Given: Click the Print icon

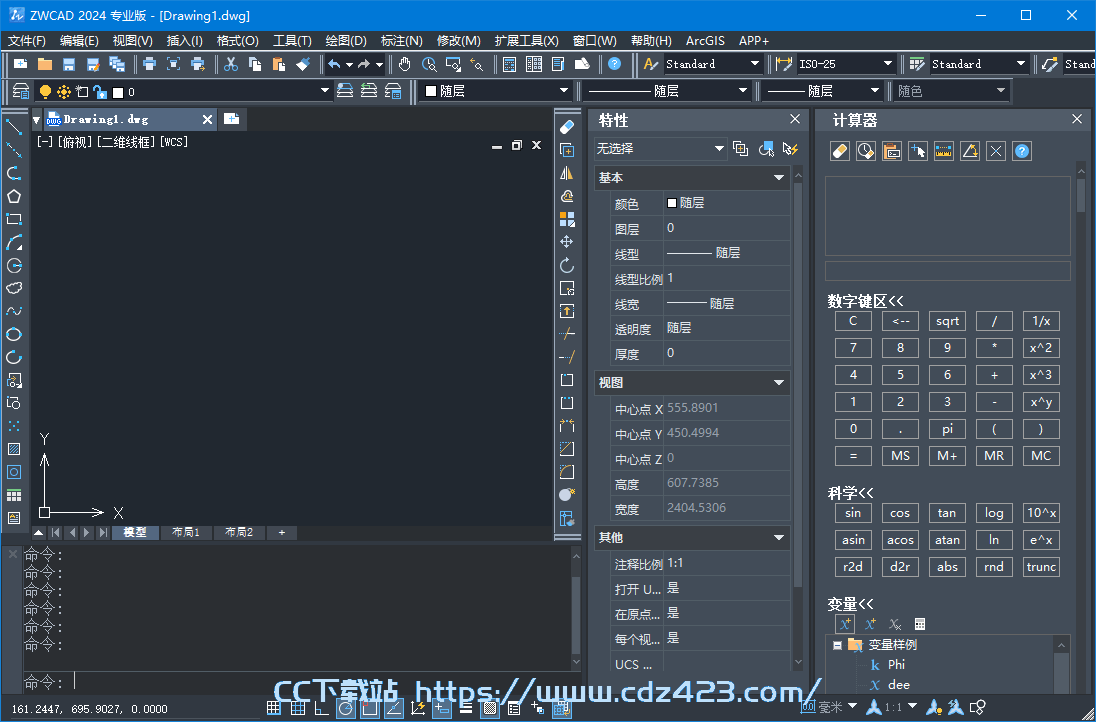Looking at the screenshot, I should 149,64.
